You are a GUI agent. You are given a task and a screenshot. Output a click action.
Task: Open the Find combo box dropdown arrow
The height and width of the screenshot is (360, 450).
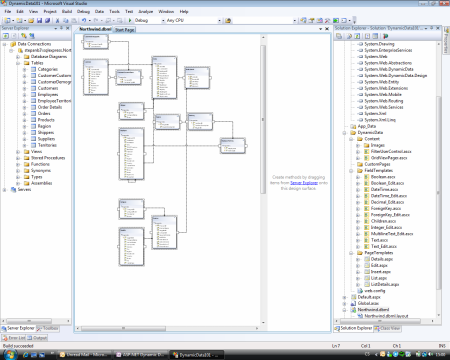(295, 21)
